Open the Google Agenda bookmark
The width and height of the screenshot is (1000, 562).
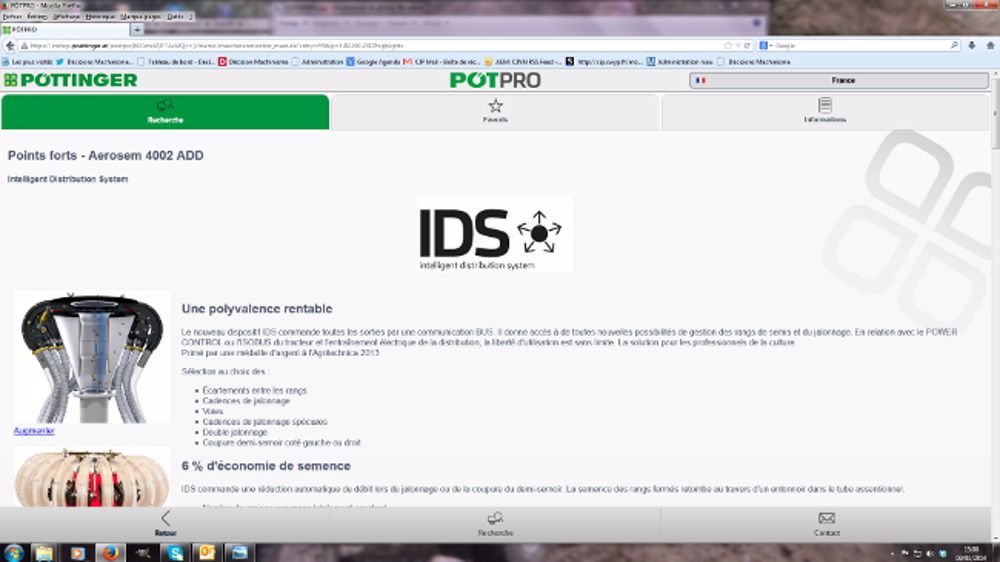pyautogui.click(x=373, y=62)
